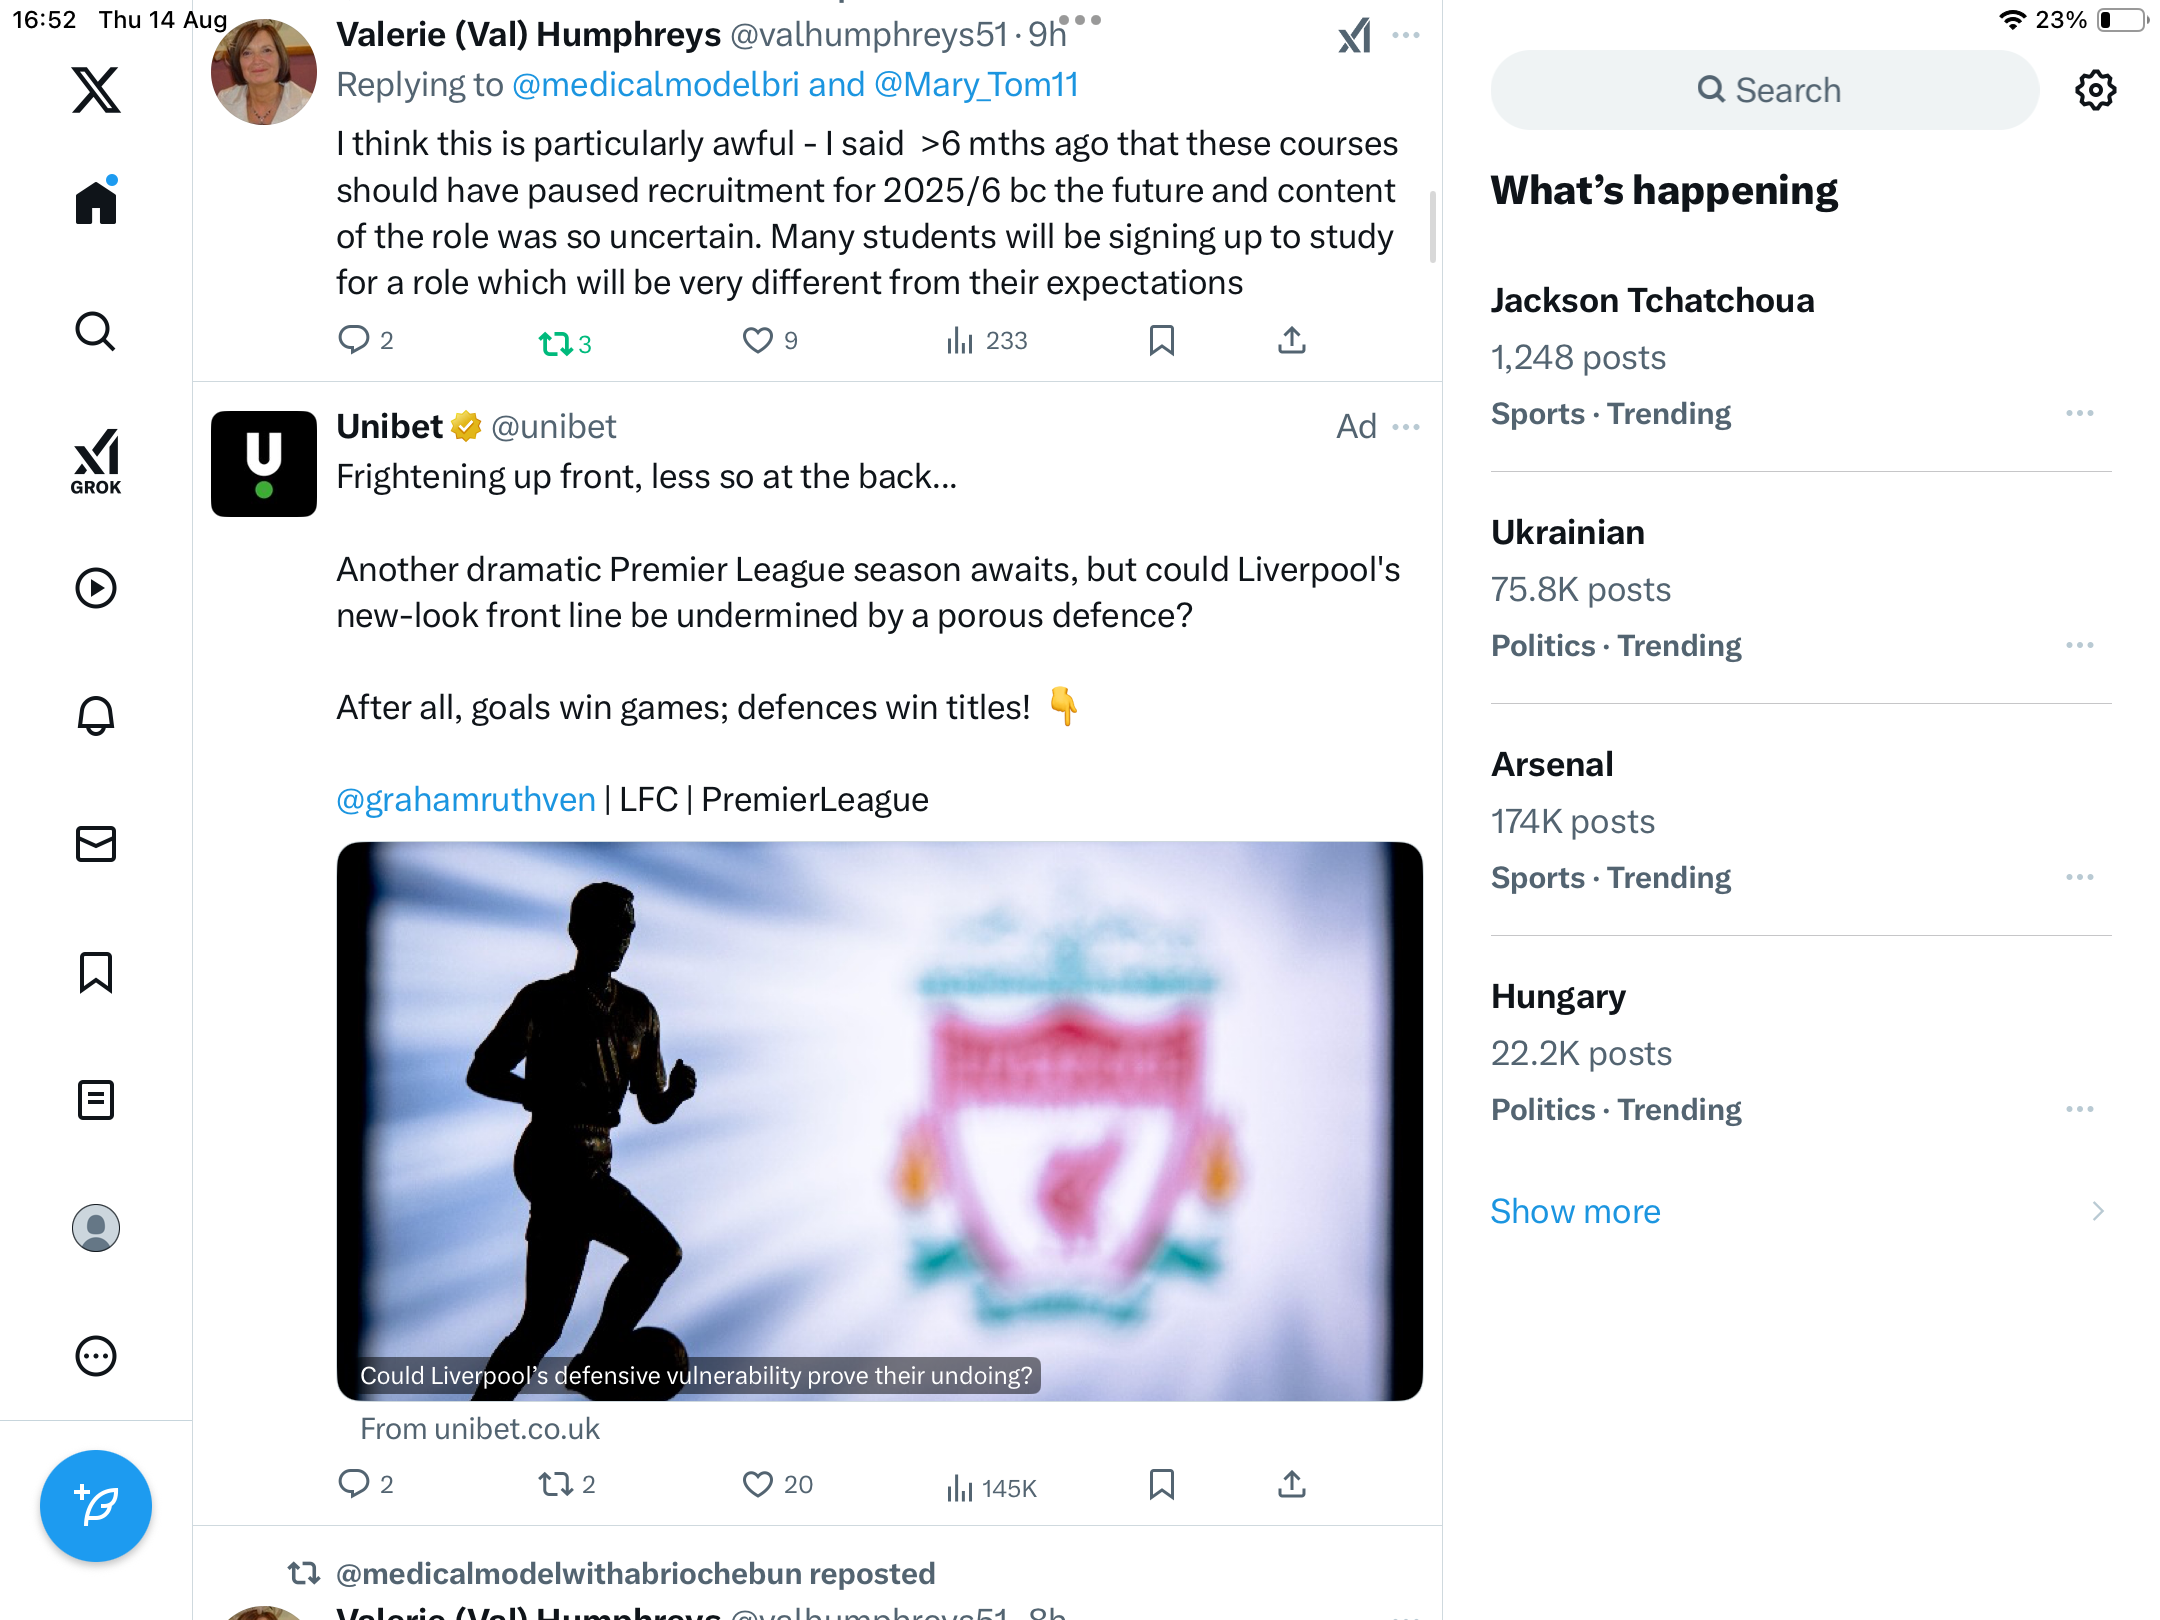Click the compose post button
The width and height of the screenshot is (2160, 1620).
point(96,1506)
